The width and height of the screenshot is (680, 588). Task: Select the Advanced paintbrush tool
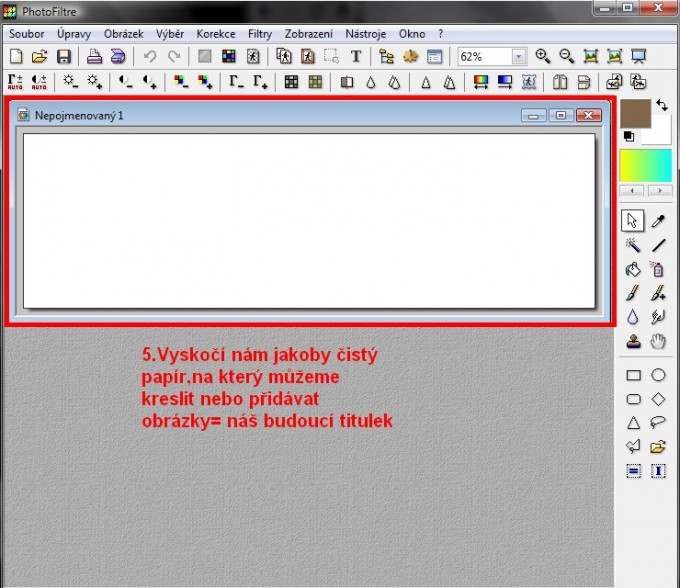[x=658, y=293]
